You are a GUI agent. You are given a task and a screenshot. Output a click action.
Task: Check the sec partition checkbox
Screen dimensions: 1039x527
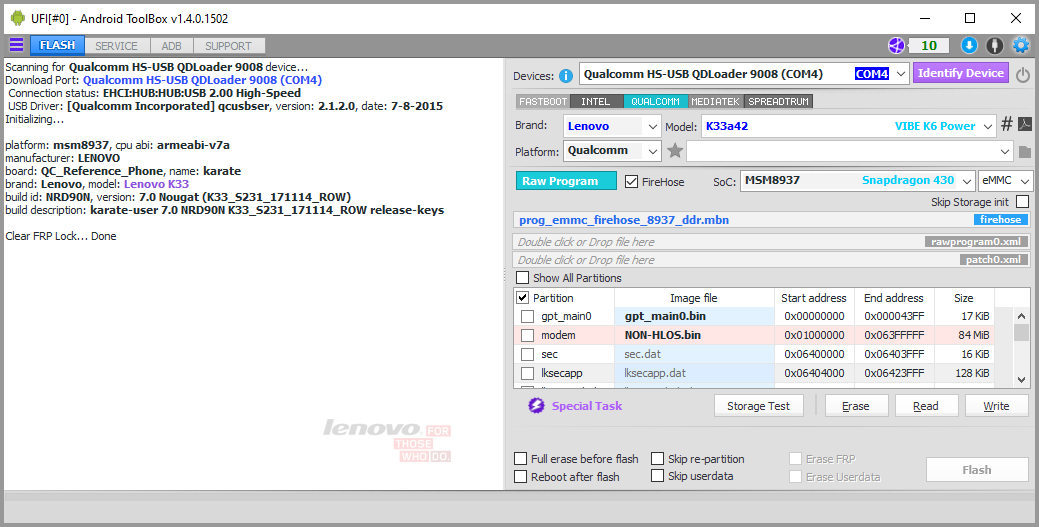pyautogui.click(x=527, y=354)
